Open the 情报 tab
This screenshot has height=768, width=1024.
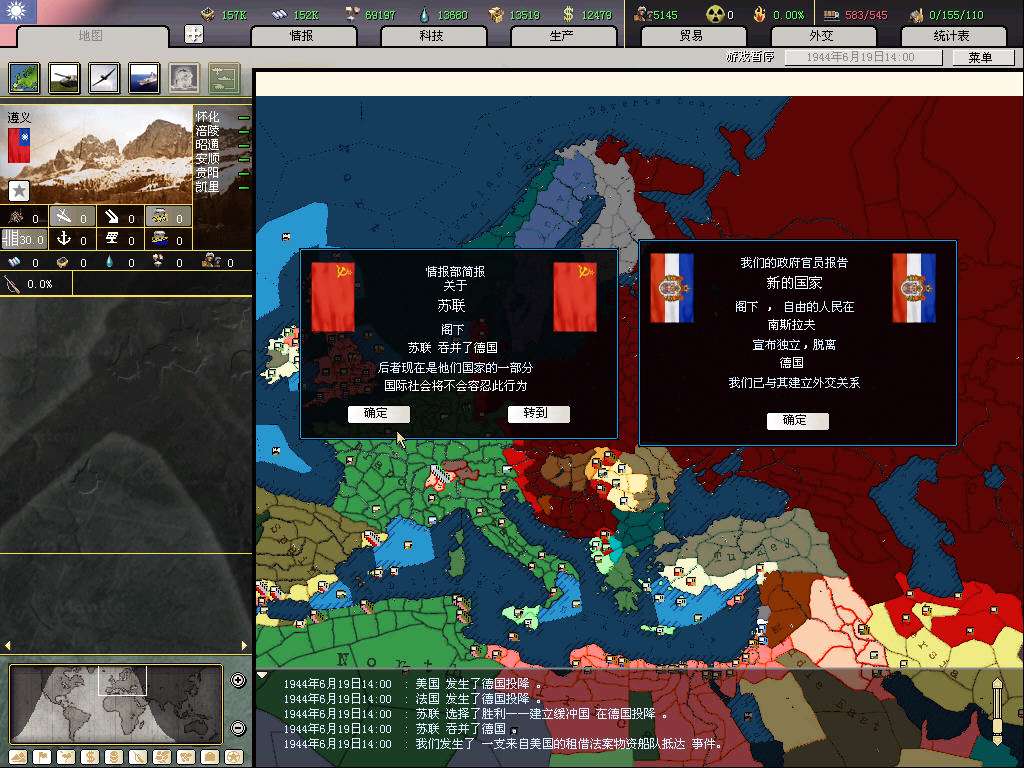click(x=302, y=36)
